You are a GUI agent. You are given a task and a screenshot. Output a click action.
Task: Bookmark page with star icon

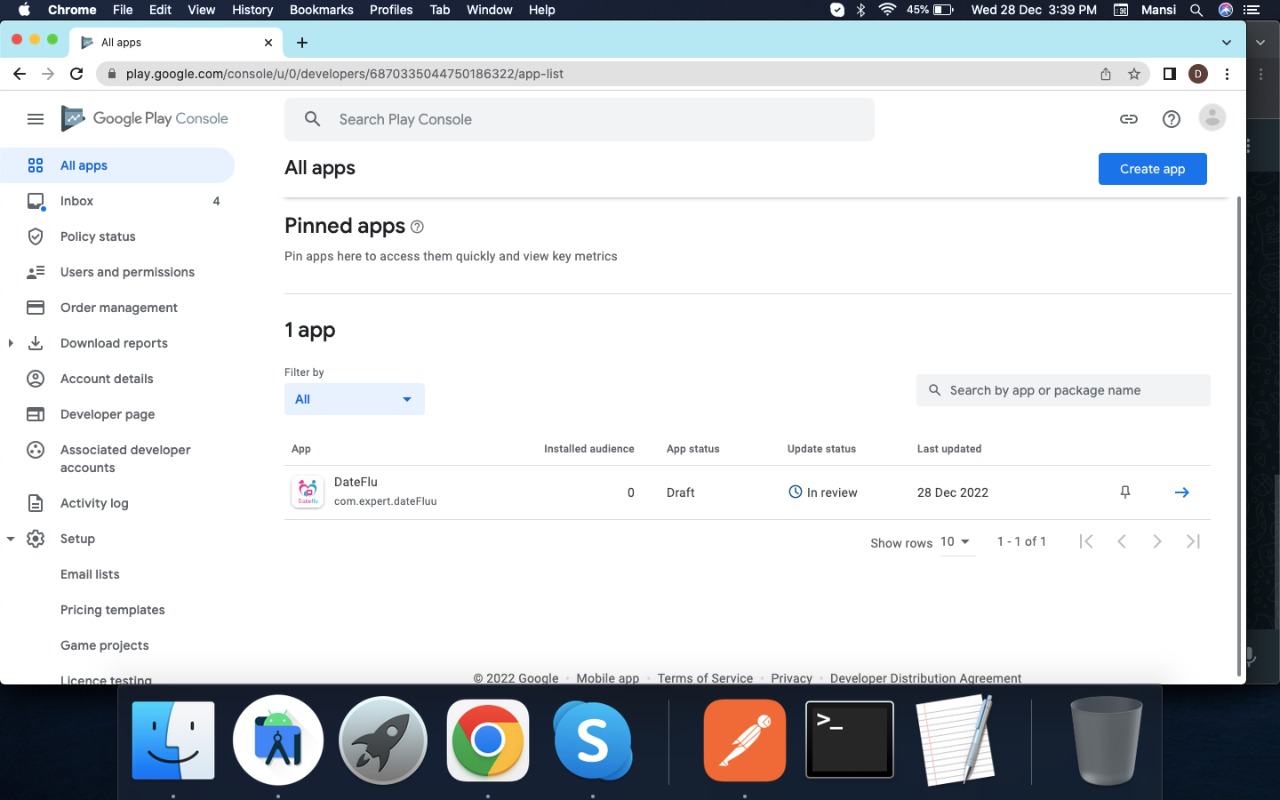[x=1134, y=74]
